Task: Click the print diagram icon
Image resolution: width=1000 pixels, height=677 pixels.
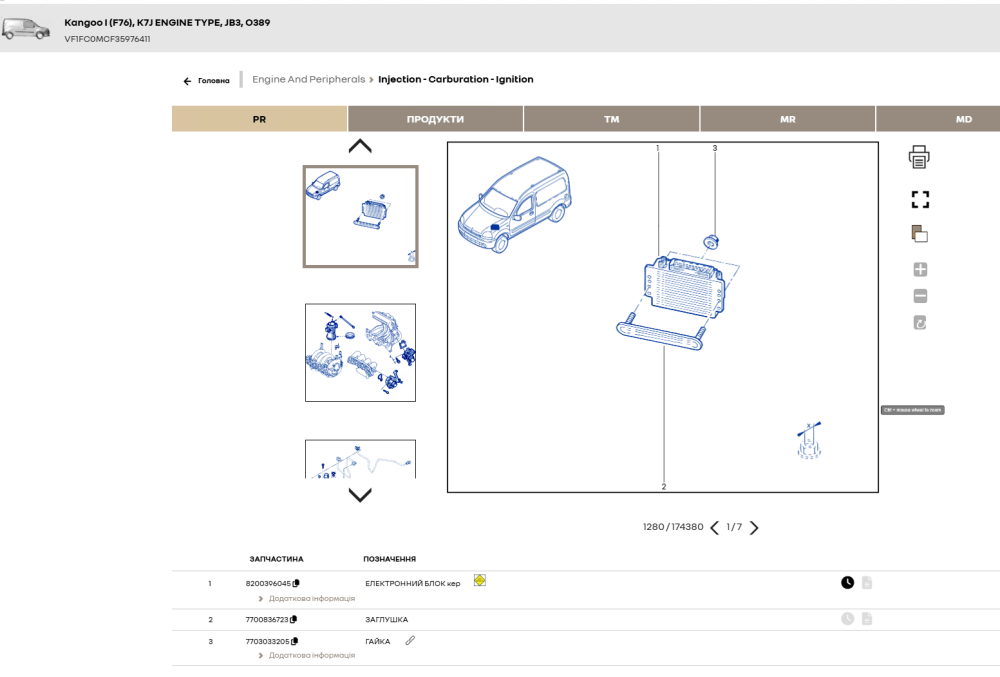Action: 919,157
